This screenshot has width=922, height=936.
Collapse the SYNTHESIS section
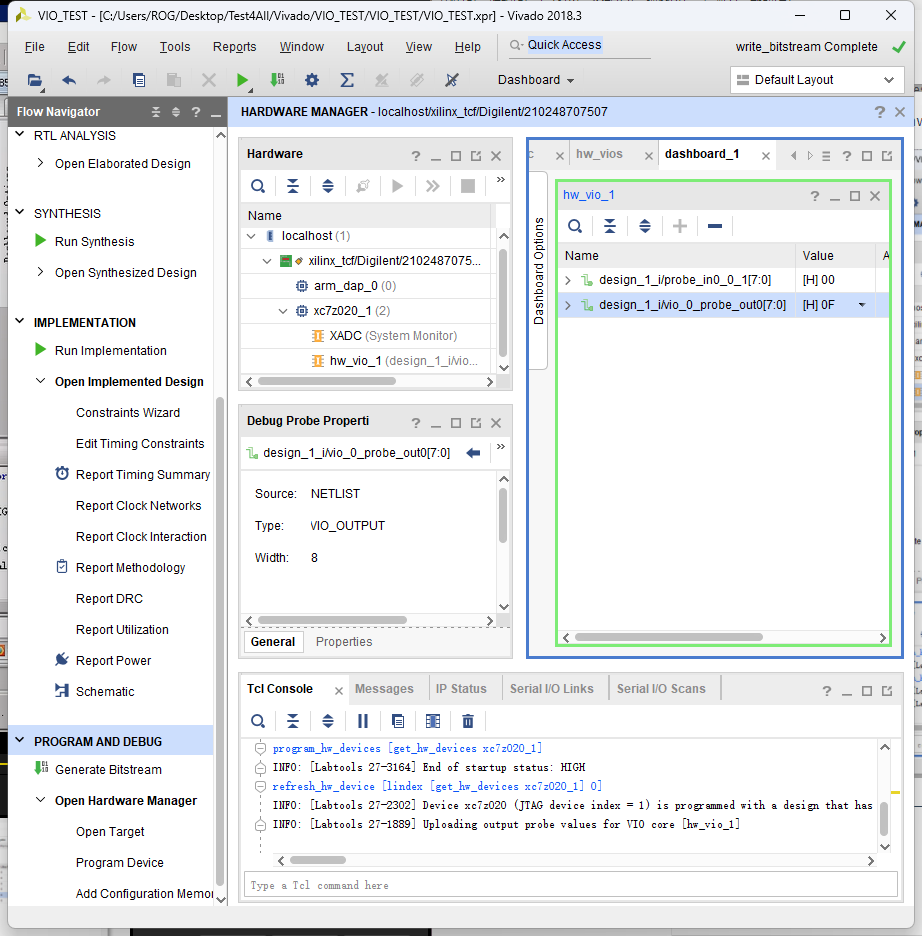point(20,213)
